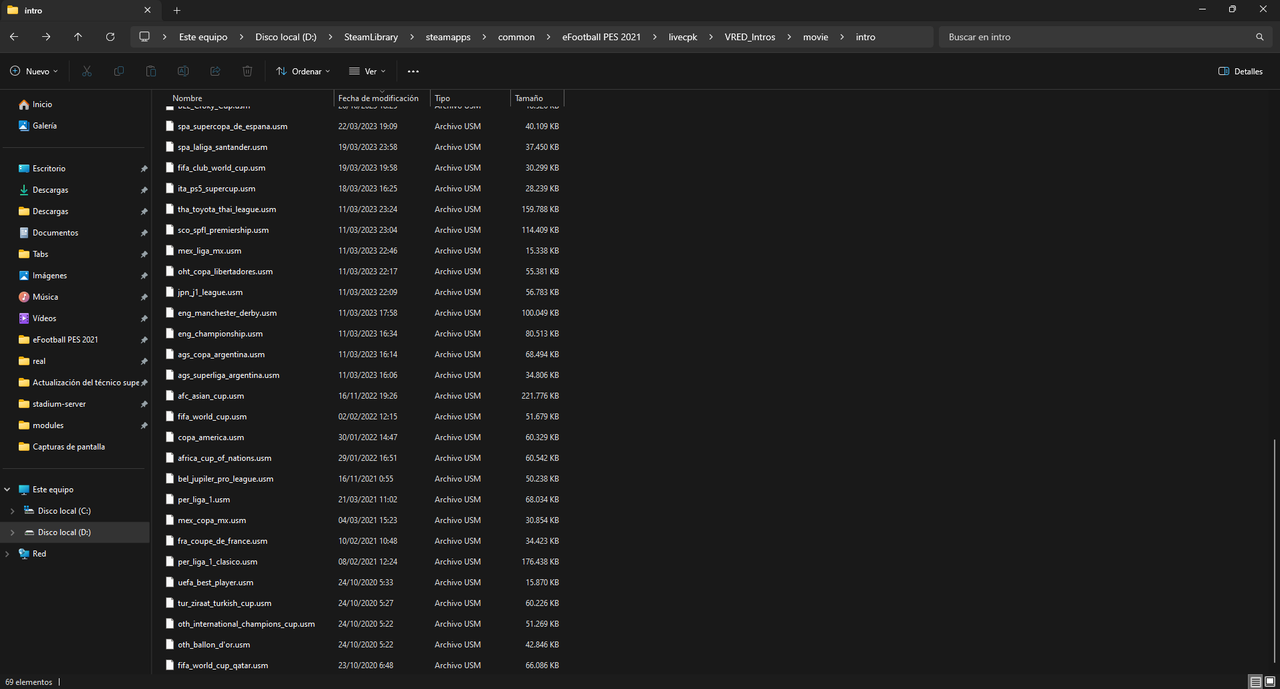Expand the Red network node
The image size is (1280, 689).
click(8, 553)
